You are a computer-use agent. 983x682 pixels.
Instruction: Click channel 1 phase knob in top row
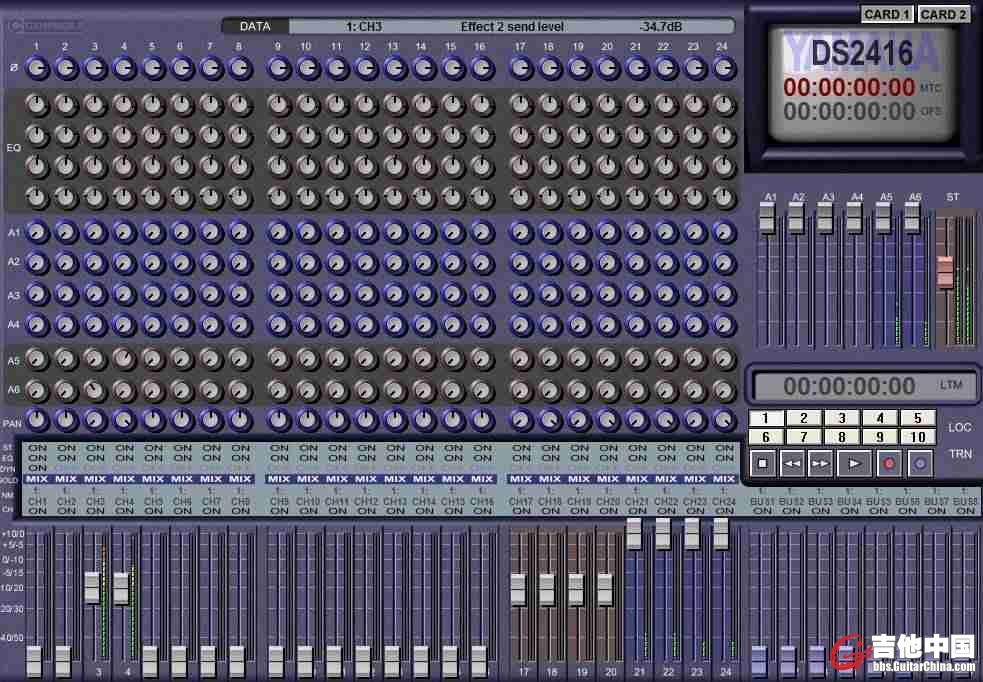(37, 69)
